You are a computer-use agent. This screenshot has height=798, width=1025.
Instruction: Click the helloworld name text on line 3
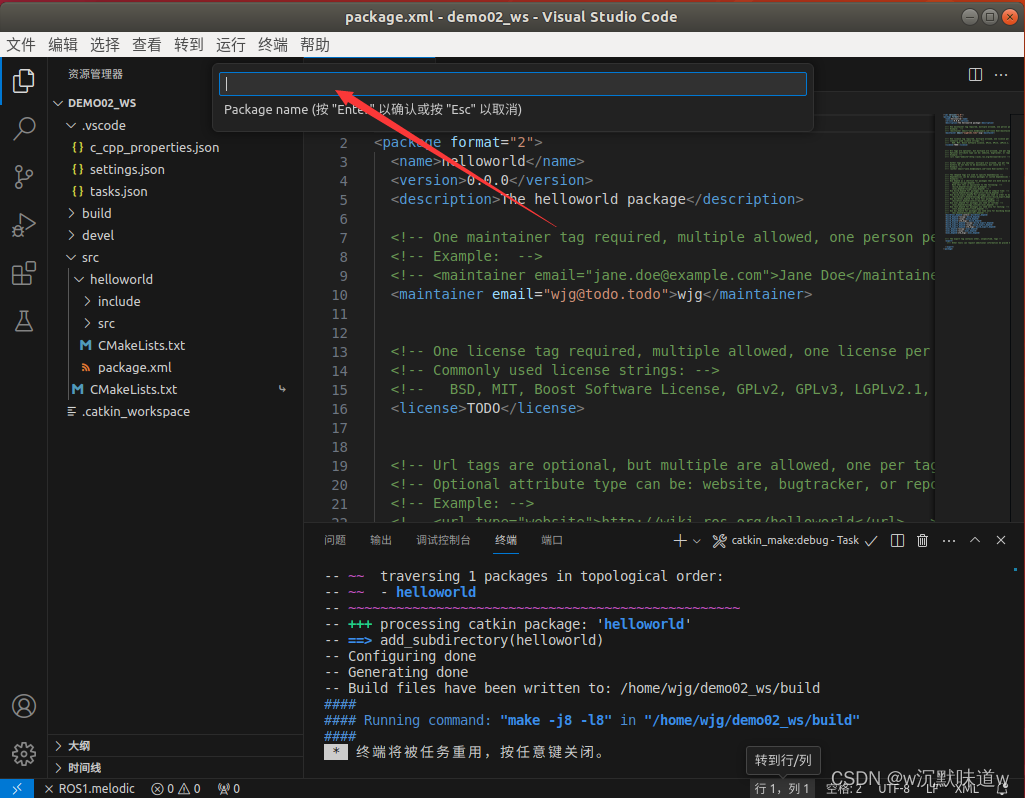coord(483,161)
